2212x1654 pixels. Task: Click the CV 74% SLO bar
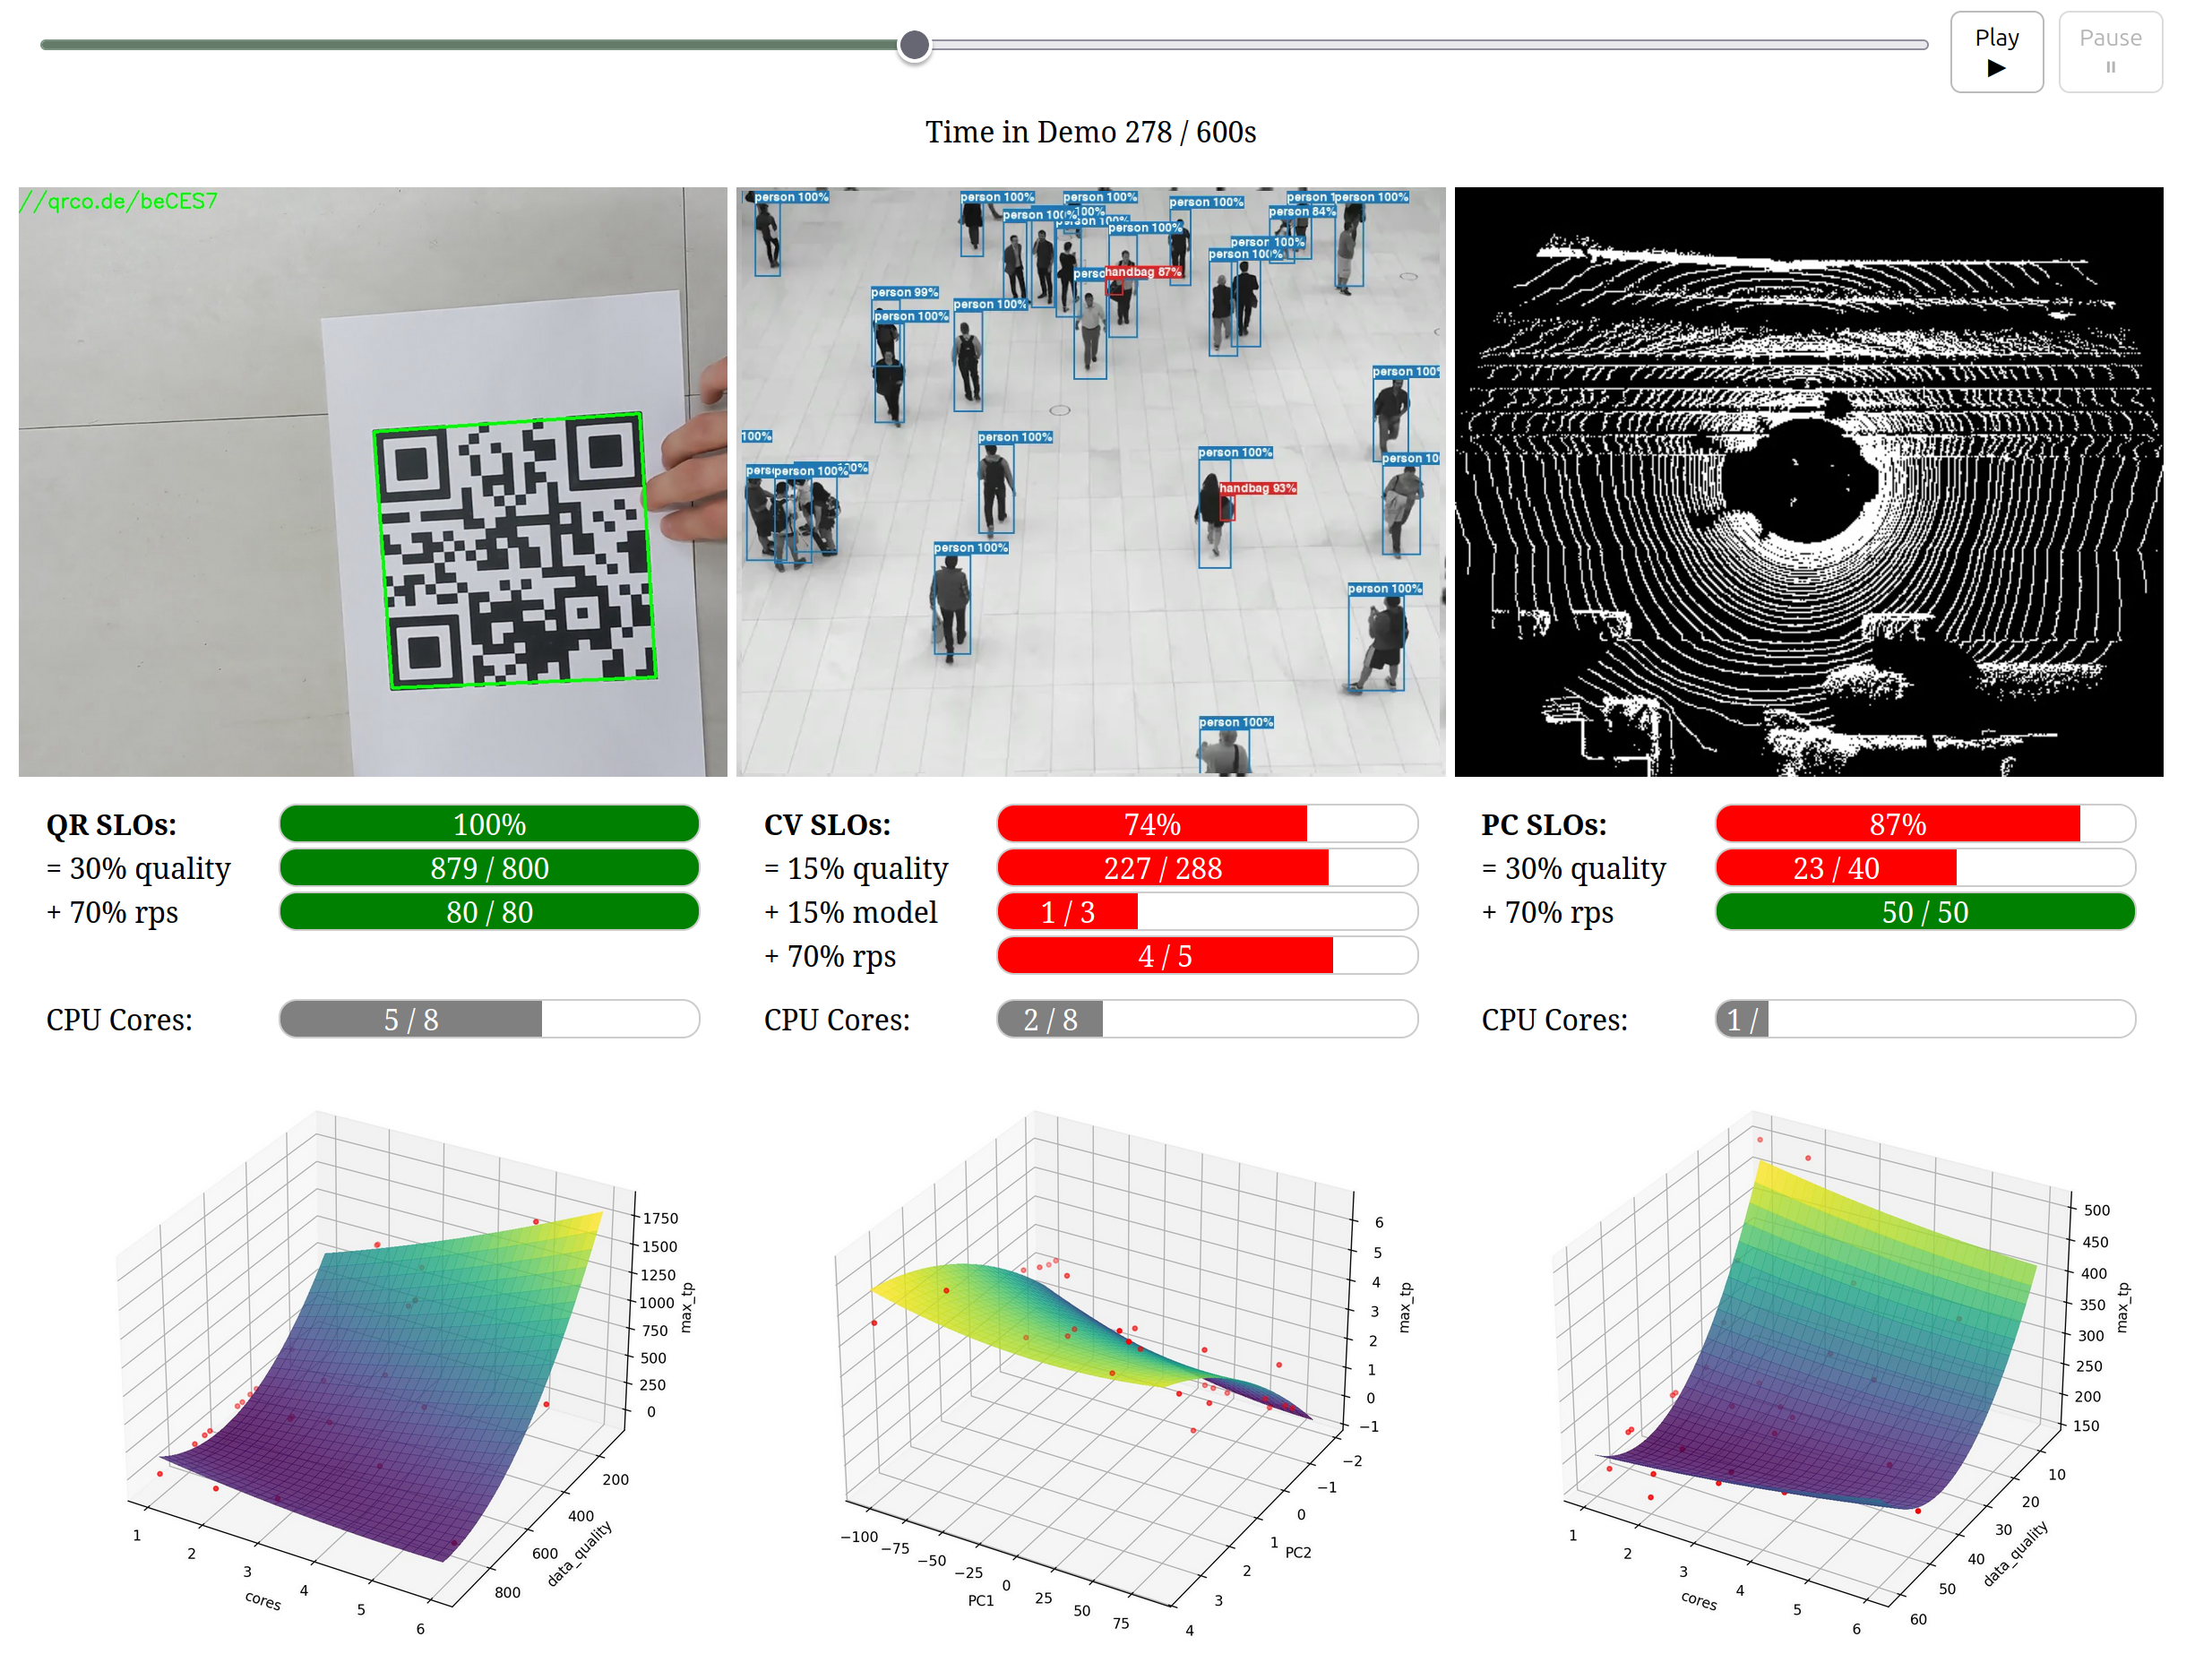coord(1206,824)
